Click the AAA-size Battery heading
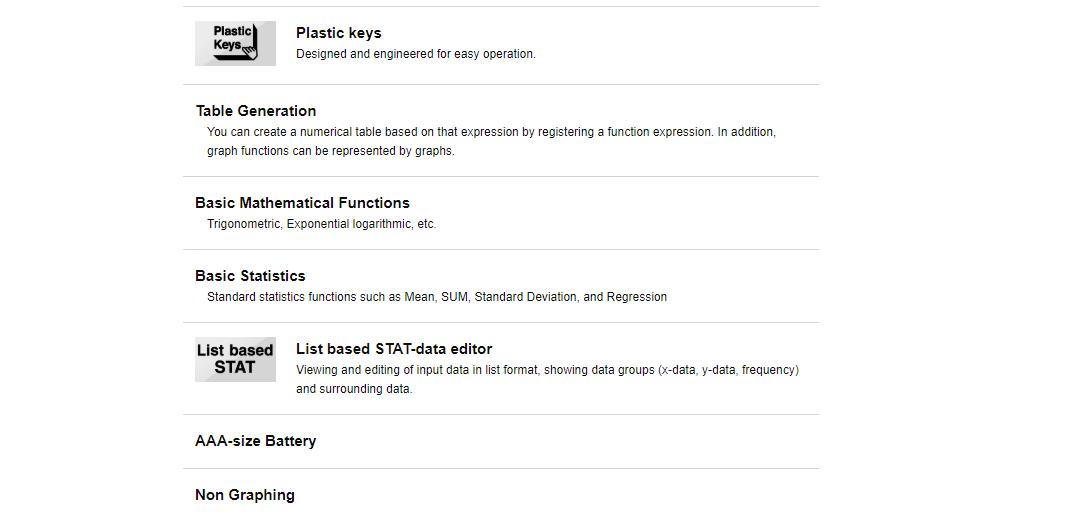This screenshot has width=1075, height=517. [x=256, y=441]
